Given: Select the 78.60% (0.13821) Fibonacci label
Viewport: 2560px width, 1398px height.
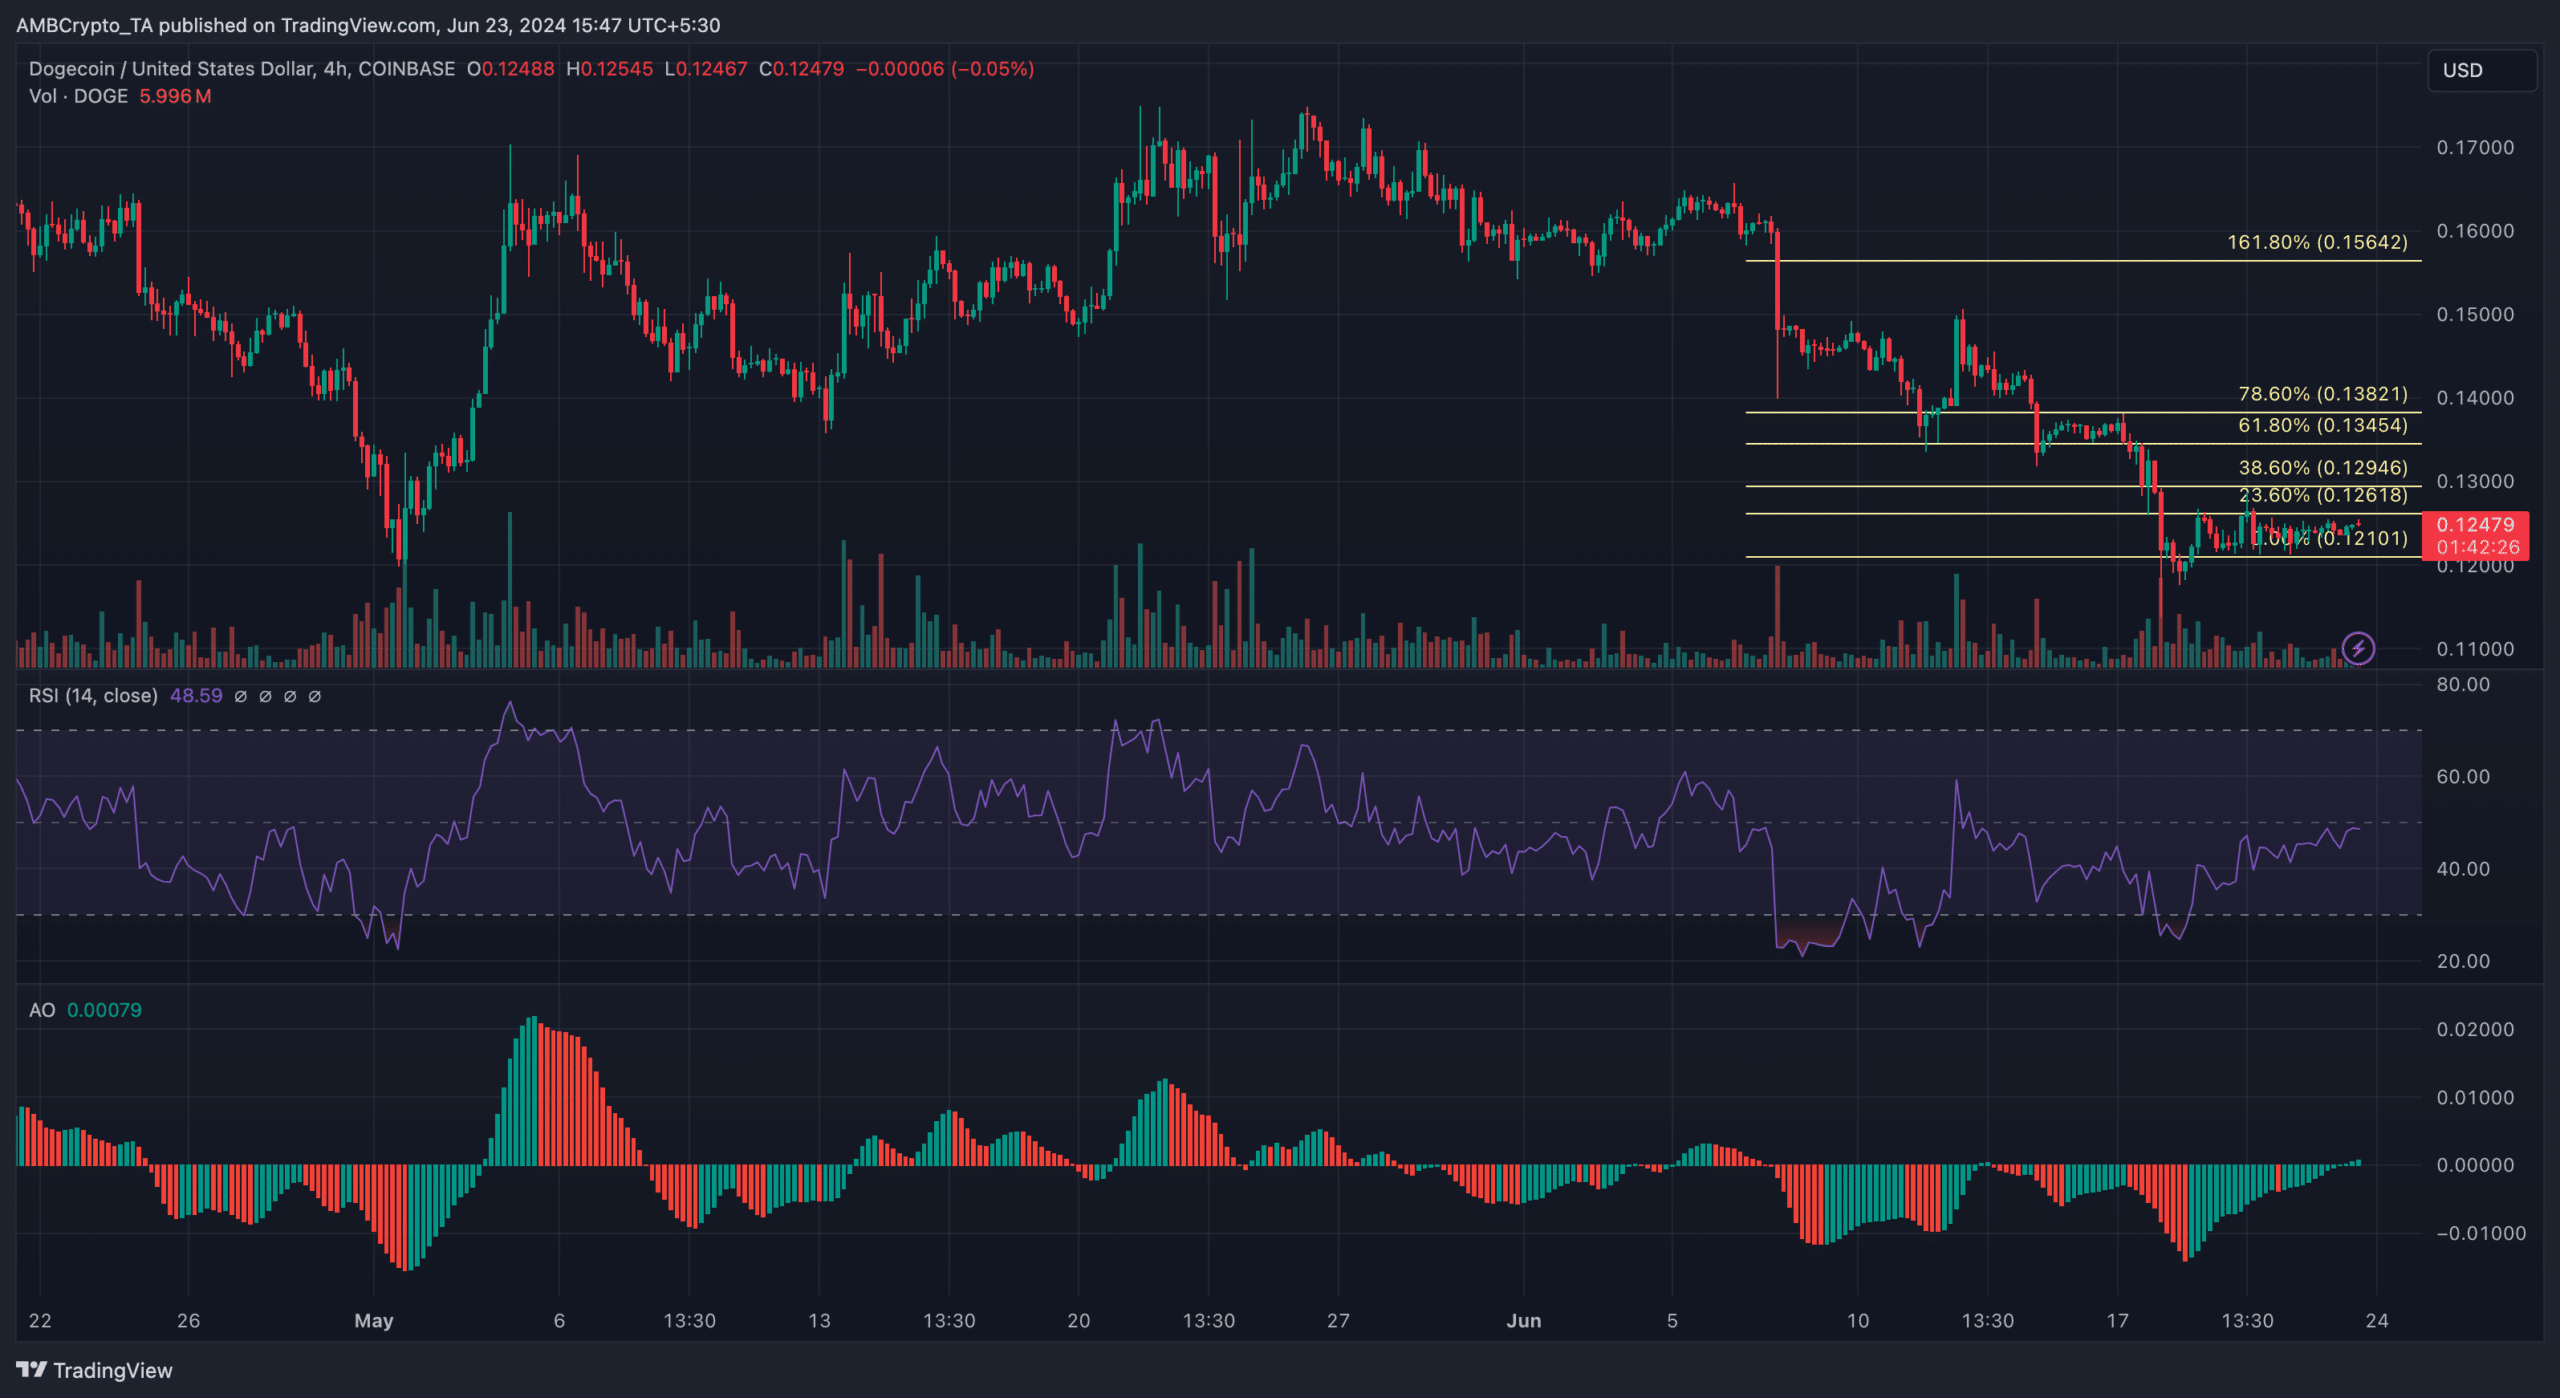Looking at the screenshot, I should [x=2323, y=394].
